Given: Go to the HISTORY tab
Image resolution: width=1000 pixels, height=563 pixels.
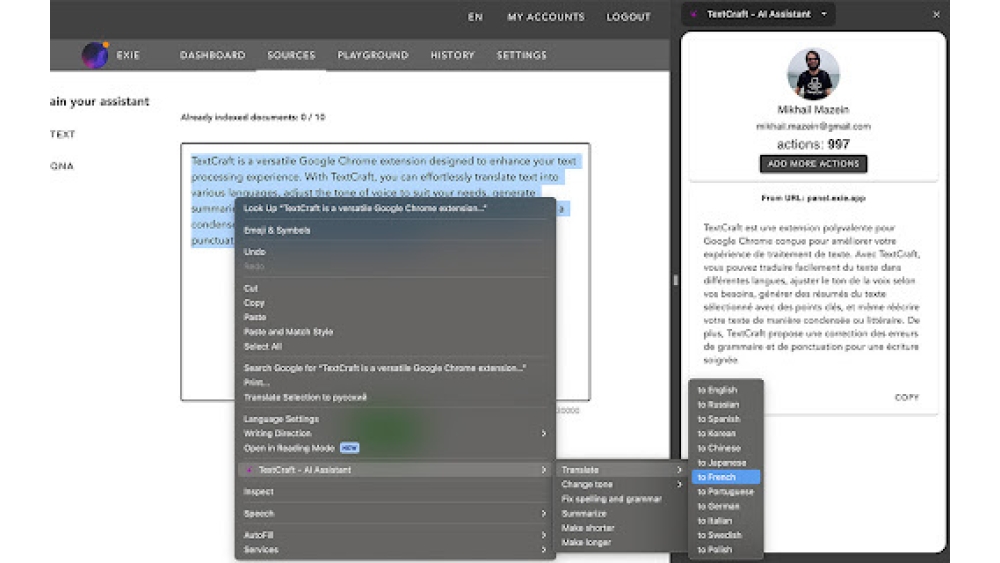Looking at the screenshot, I should [452, 55].
